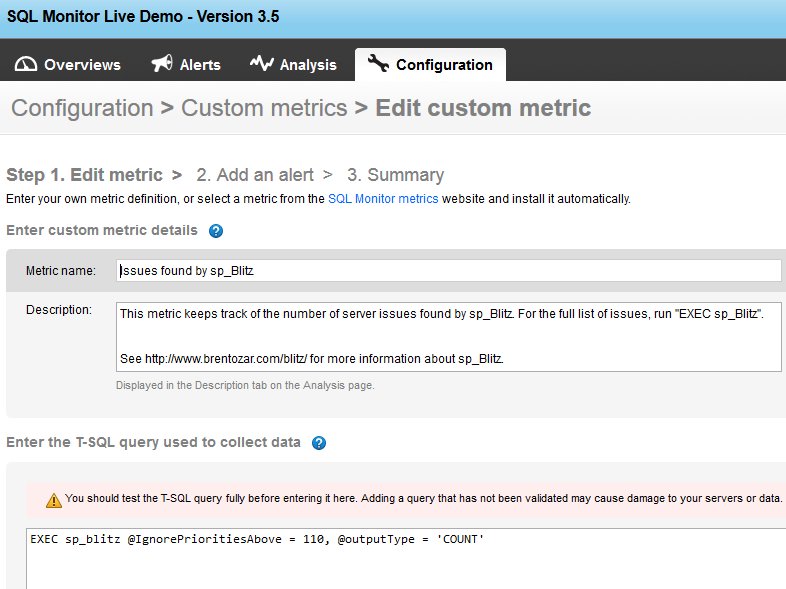Navigate to Configuration in the breadcrumb
Screen dimensions: 786x589
pos(82,108)
